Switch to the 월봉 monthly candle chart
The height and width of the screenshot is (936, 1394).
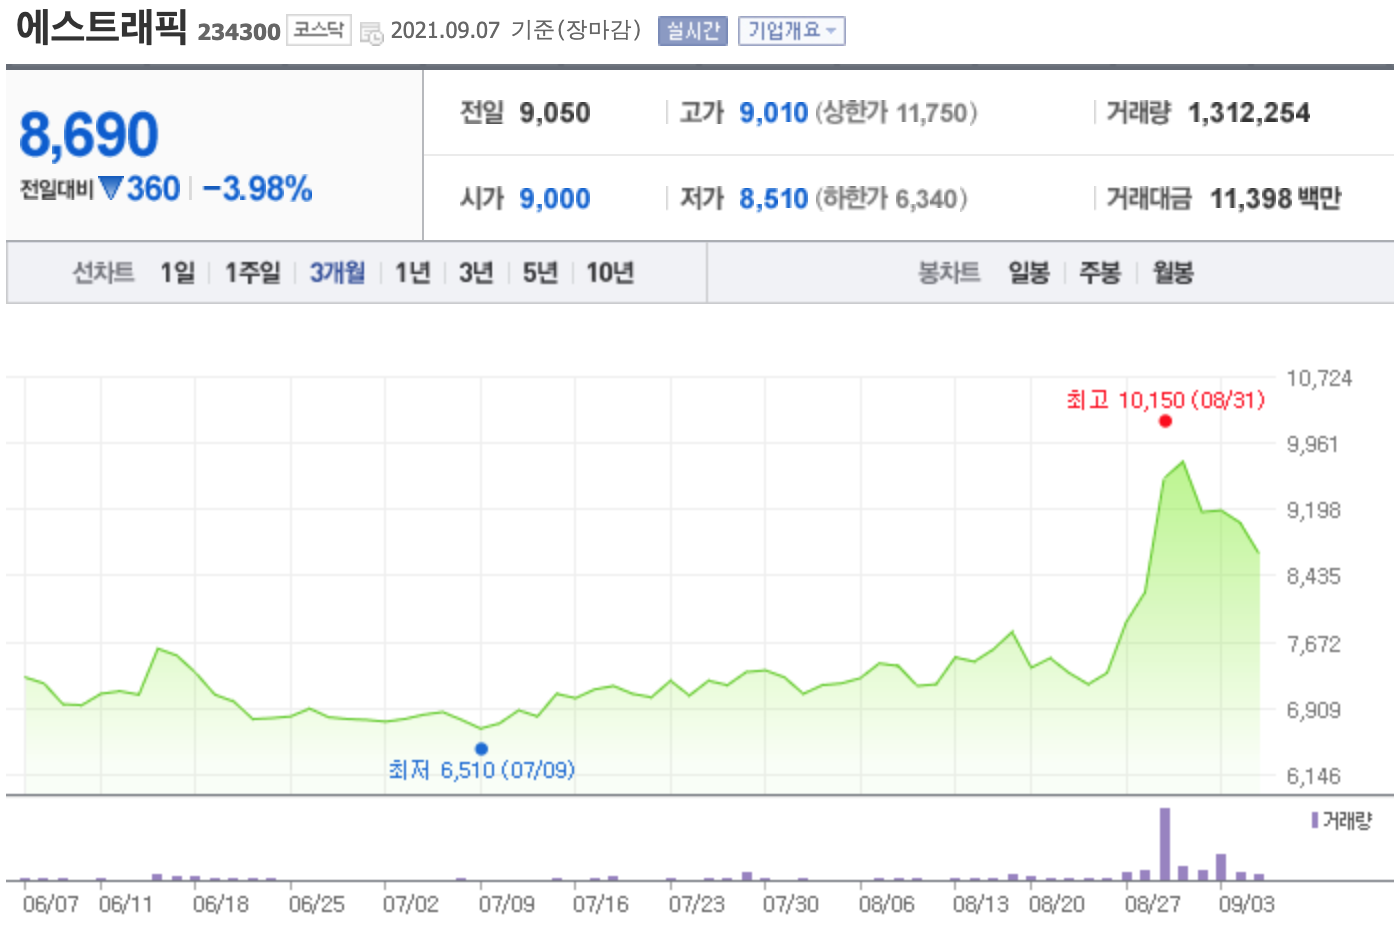1173,272
